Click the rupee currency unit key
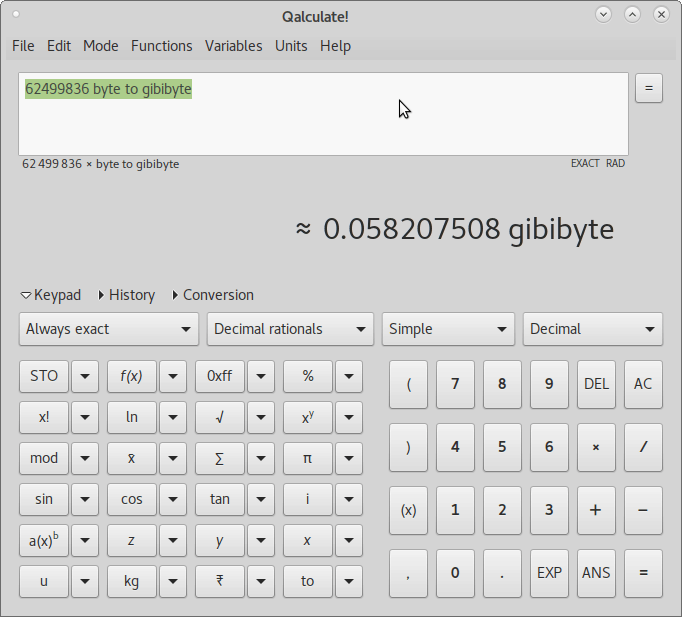The width and height of the screenshot is (682, 617). tap(219, 581)
